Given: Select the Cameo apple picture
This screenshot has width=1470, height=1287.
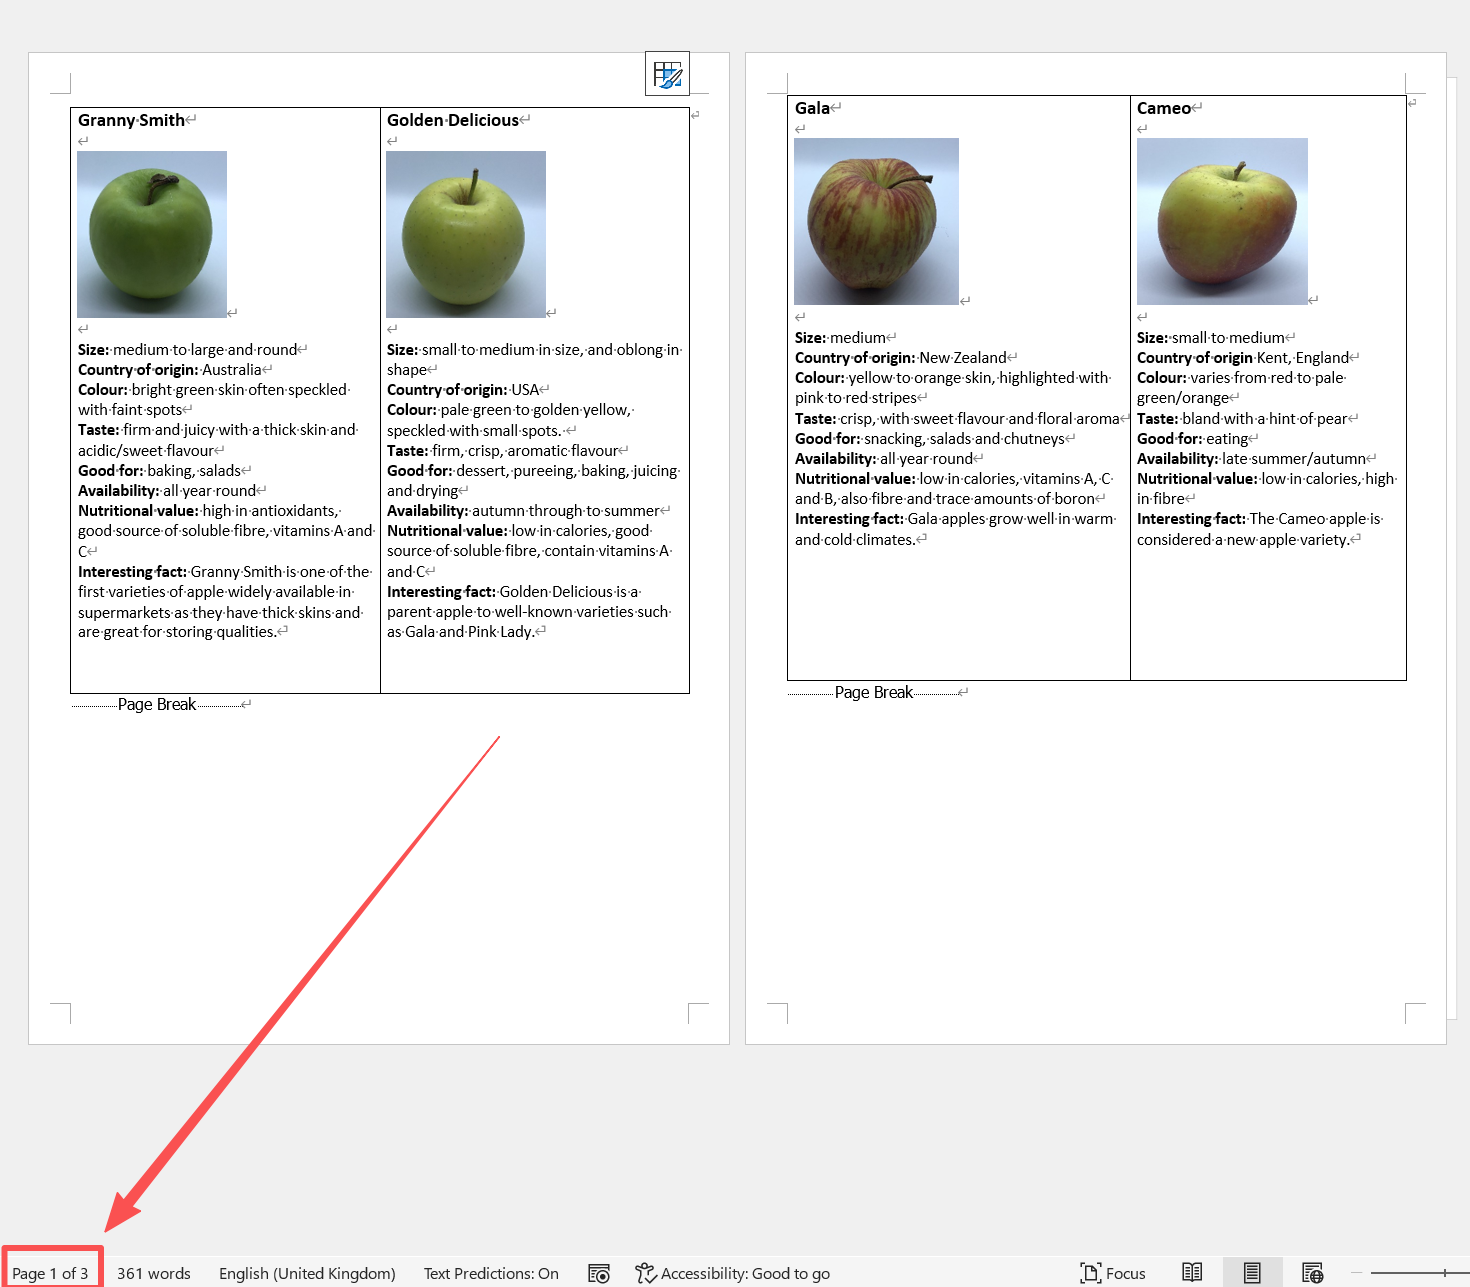Looking at the screenshot, I should coord(1222,221).
